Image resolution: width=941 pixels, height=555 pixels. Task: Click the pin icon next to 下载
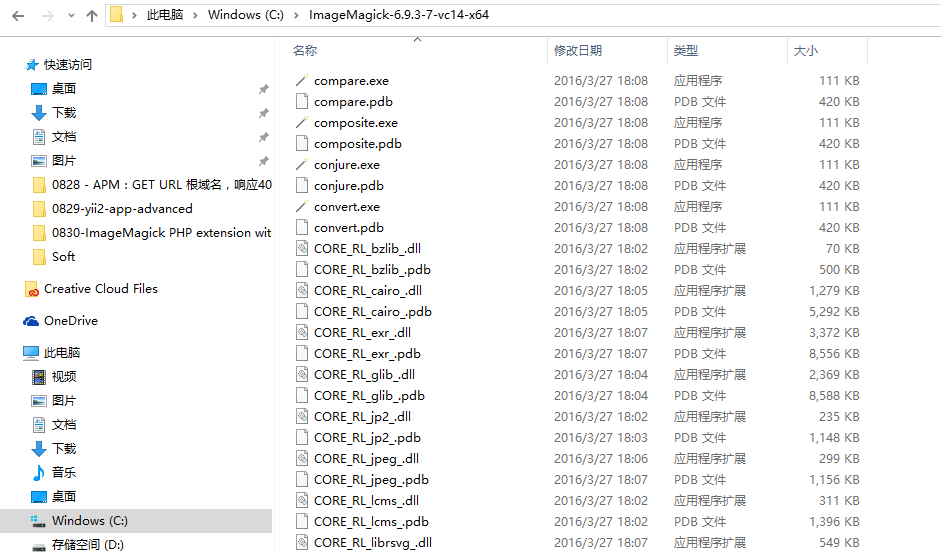pyautogui.click(x=263, y=113)
